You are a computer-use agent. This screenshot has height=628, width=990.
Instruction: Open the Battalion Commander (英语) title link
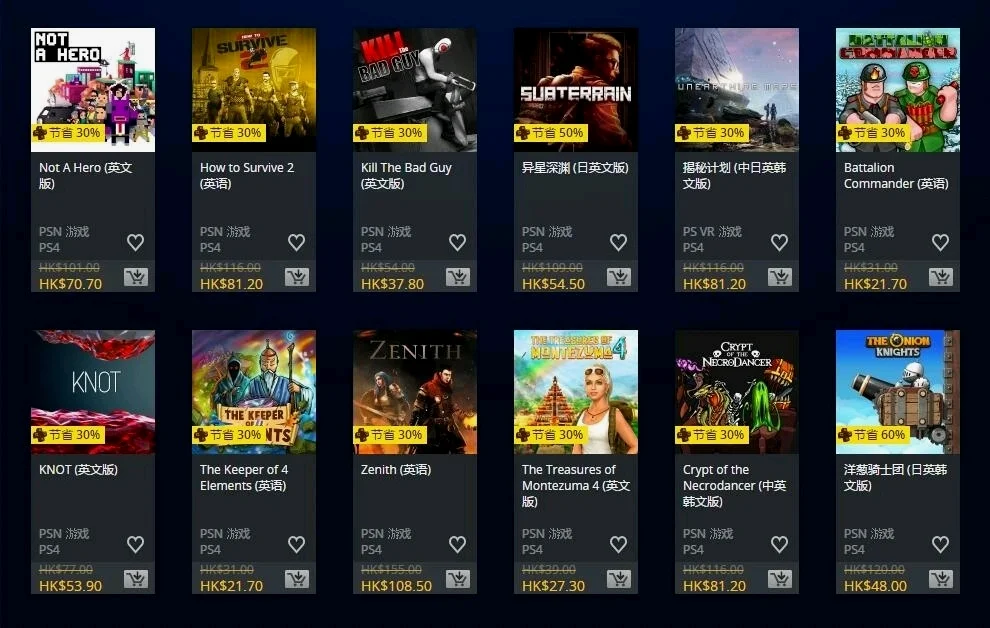(x=896, y=175)
